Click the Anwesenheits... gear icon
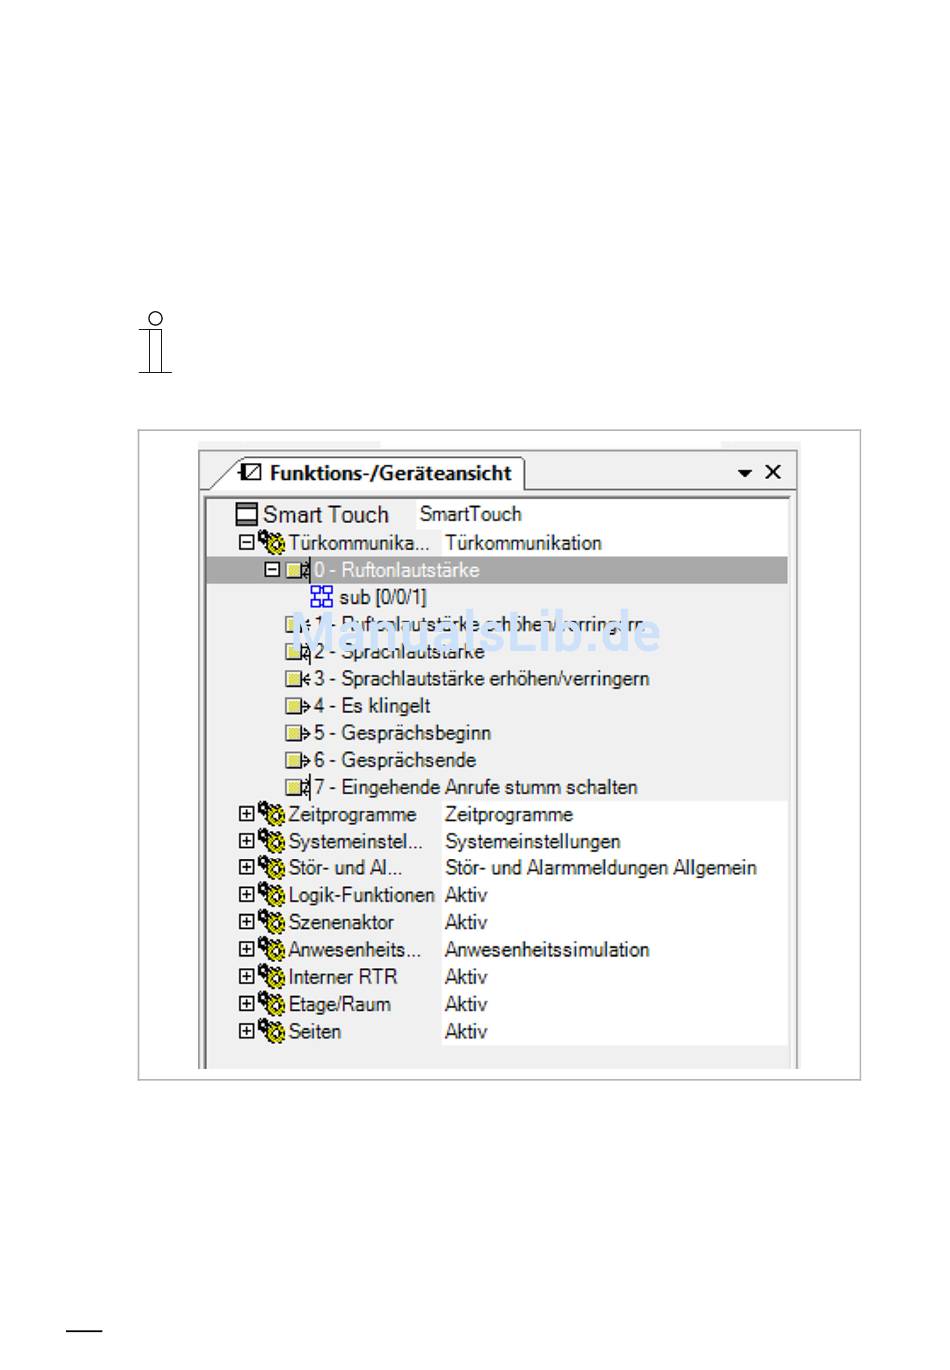The image size is (950, 1370). (x=272, y=949)
